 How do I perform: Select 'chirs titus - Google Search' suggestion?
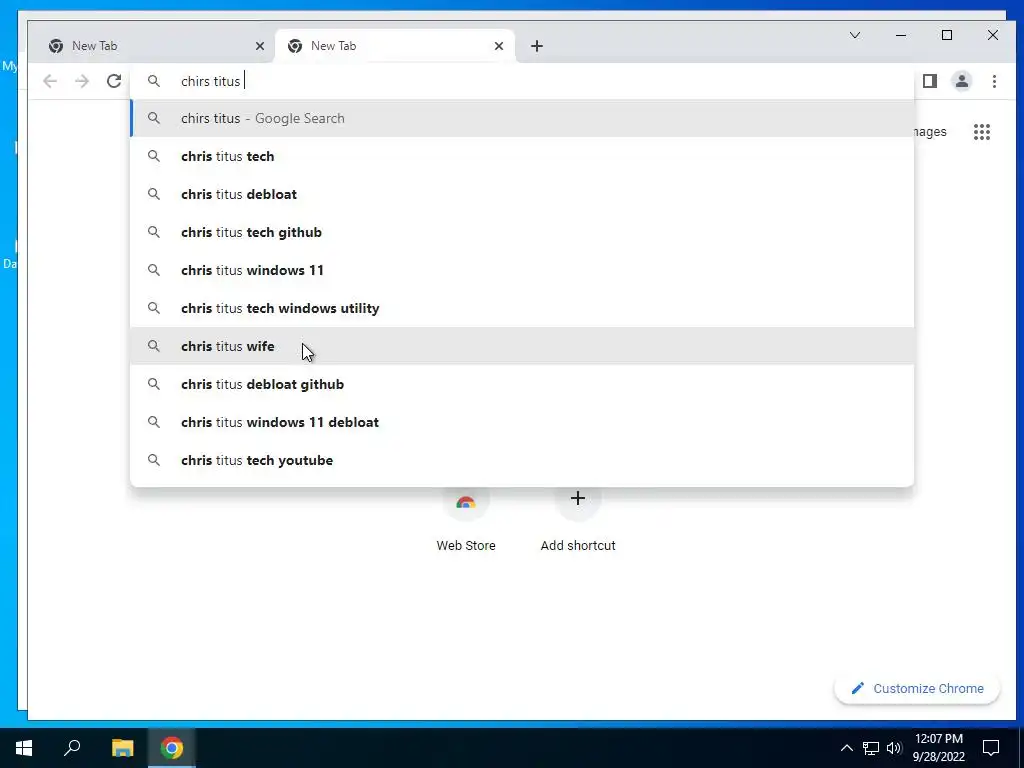(522, 118)
